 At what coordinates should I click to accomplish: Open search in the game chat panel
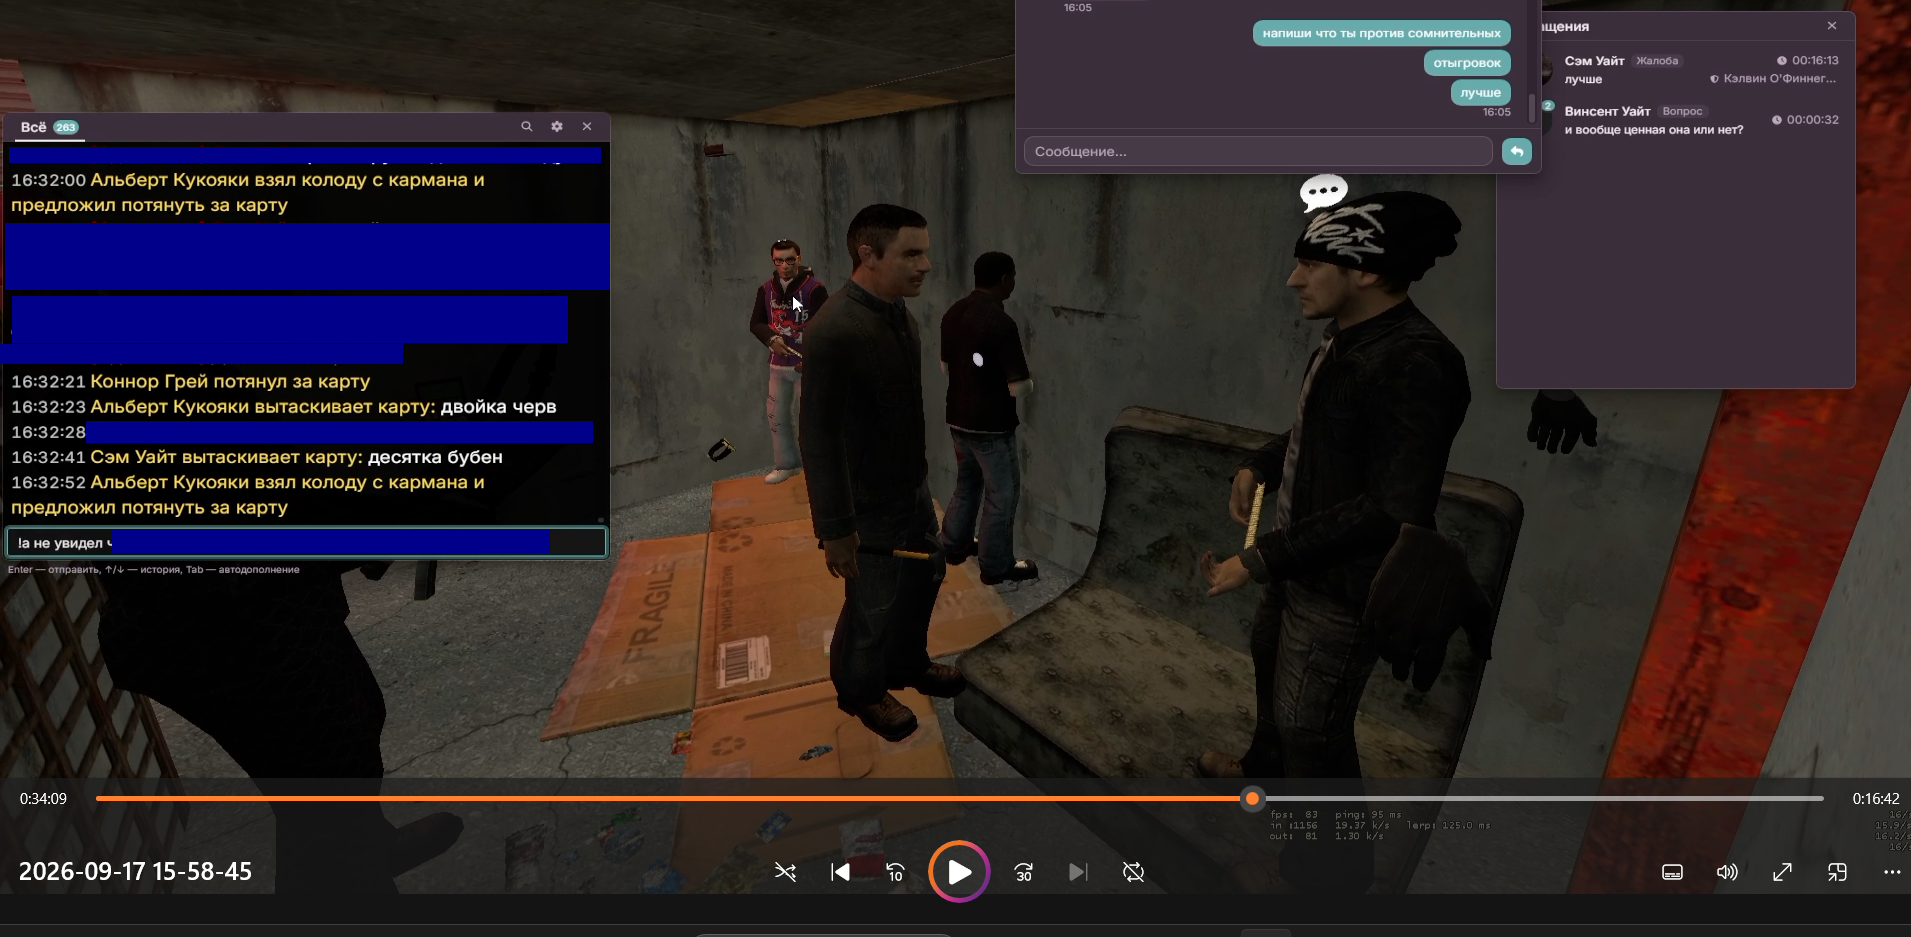click(527, 126)
